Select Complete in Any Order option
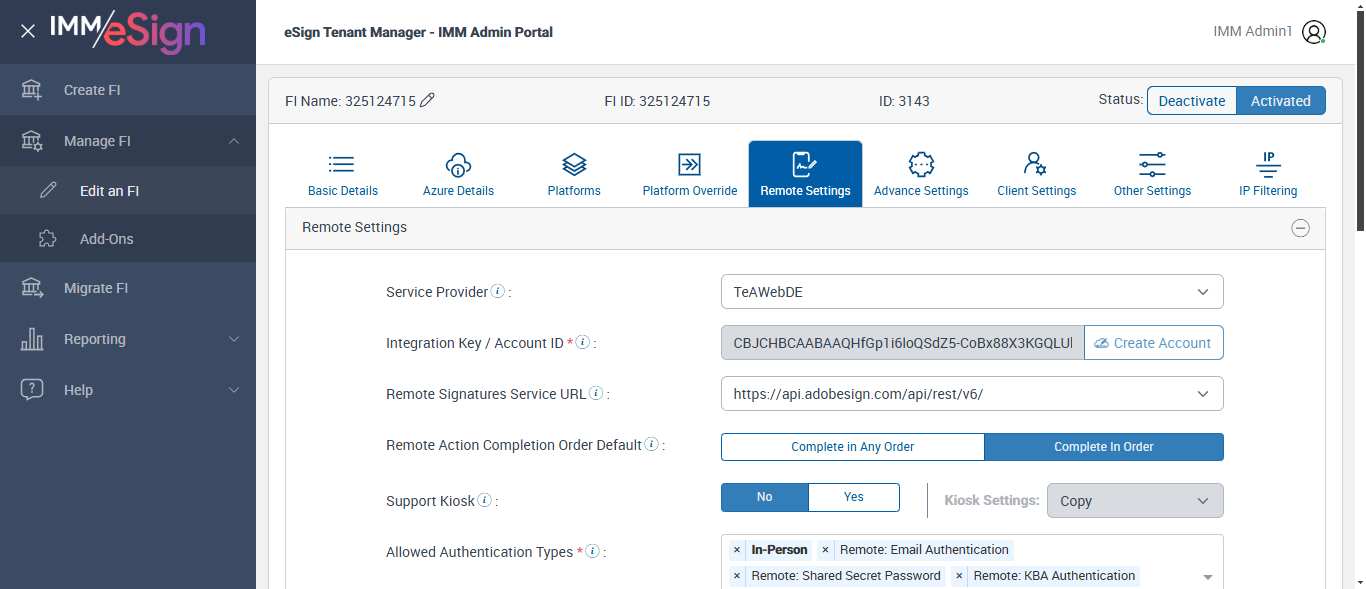The height and width of the screenshot is (589, 1366). click(852, 447)
